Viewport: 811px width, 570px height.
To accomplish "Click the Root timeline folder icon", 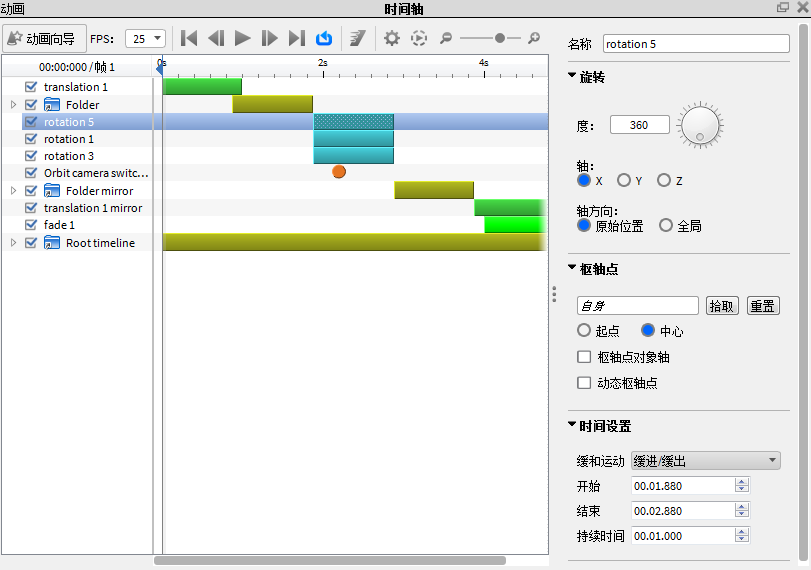I will point(52,243).
